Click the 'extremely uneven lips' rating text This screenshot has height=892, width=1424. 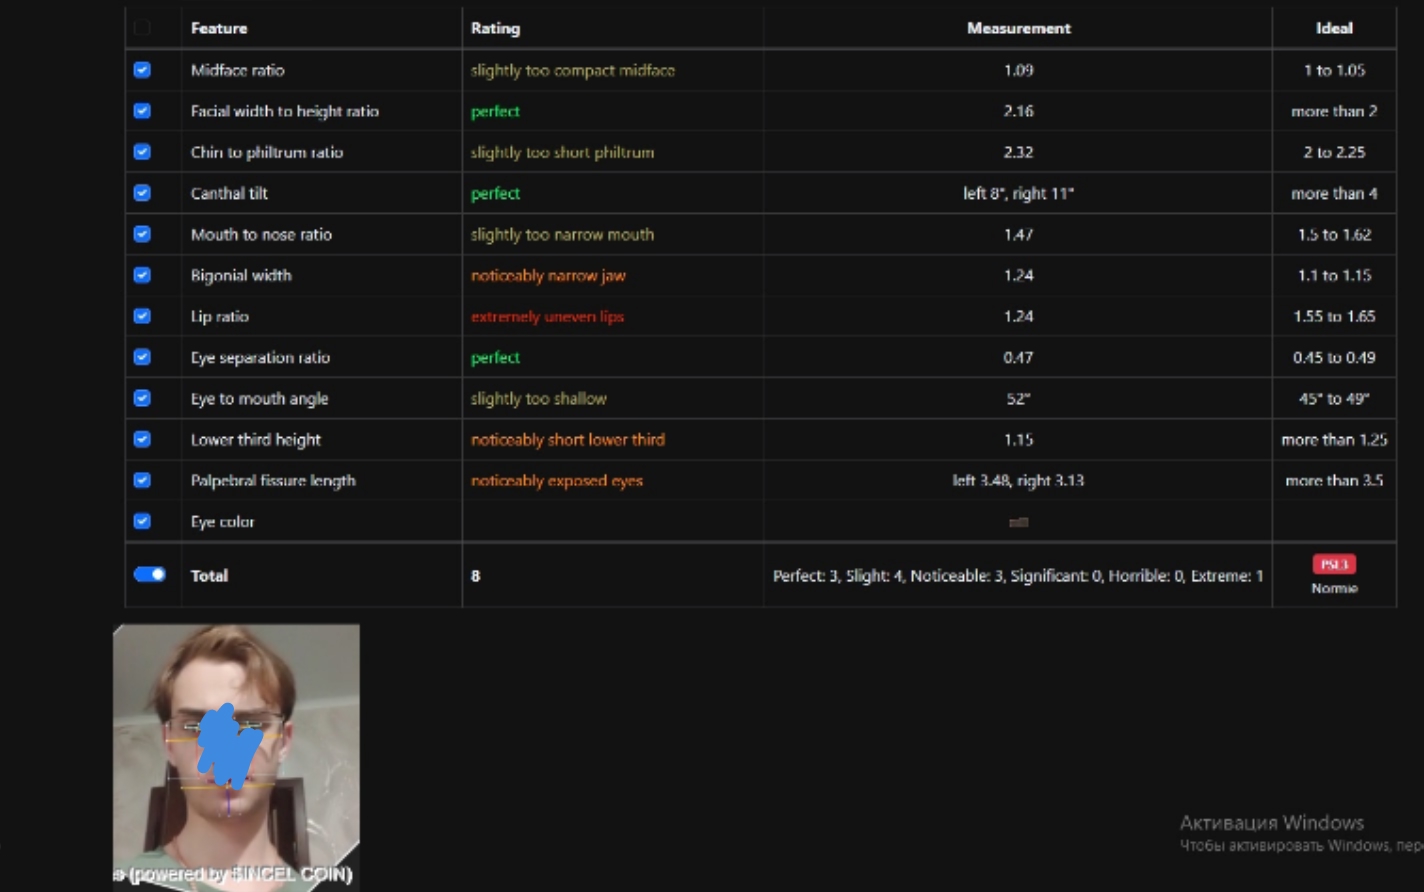point(547,316)
